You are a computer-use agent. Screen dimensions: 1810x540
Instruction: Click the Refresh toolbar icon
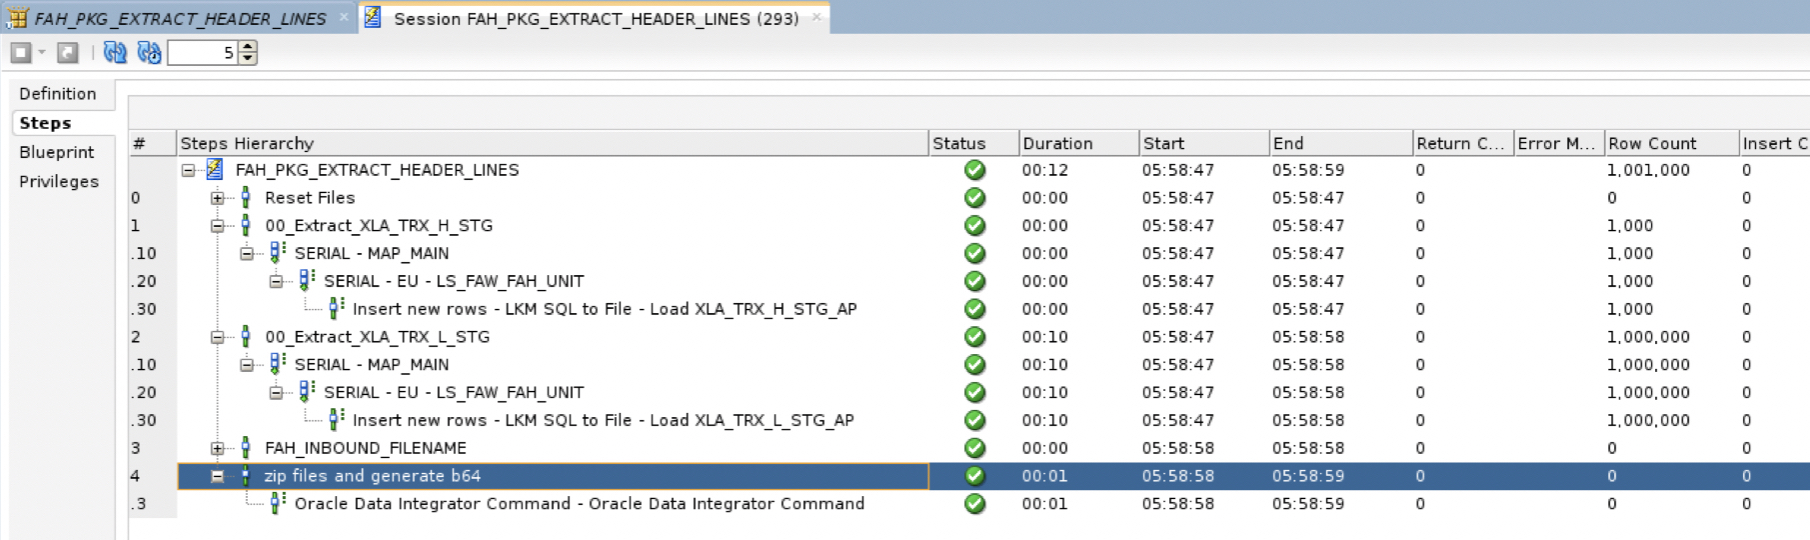[x=115, y=53]
